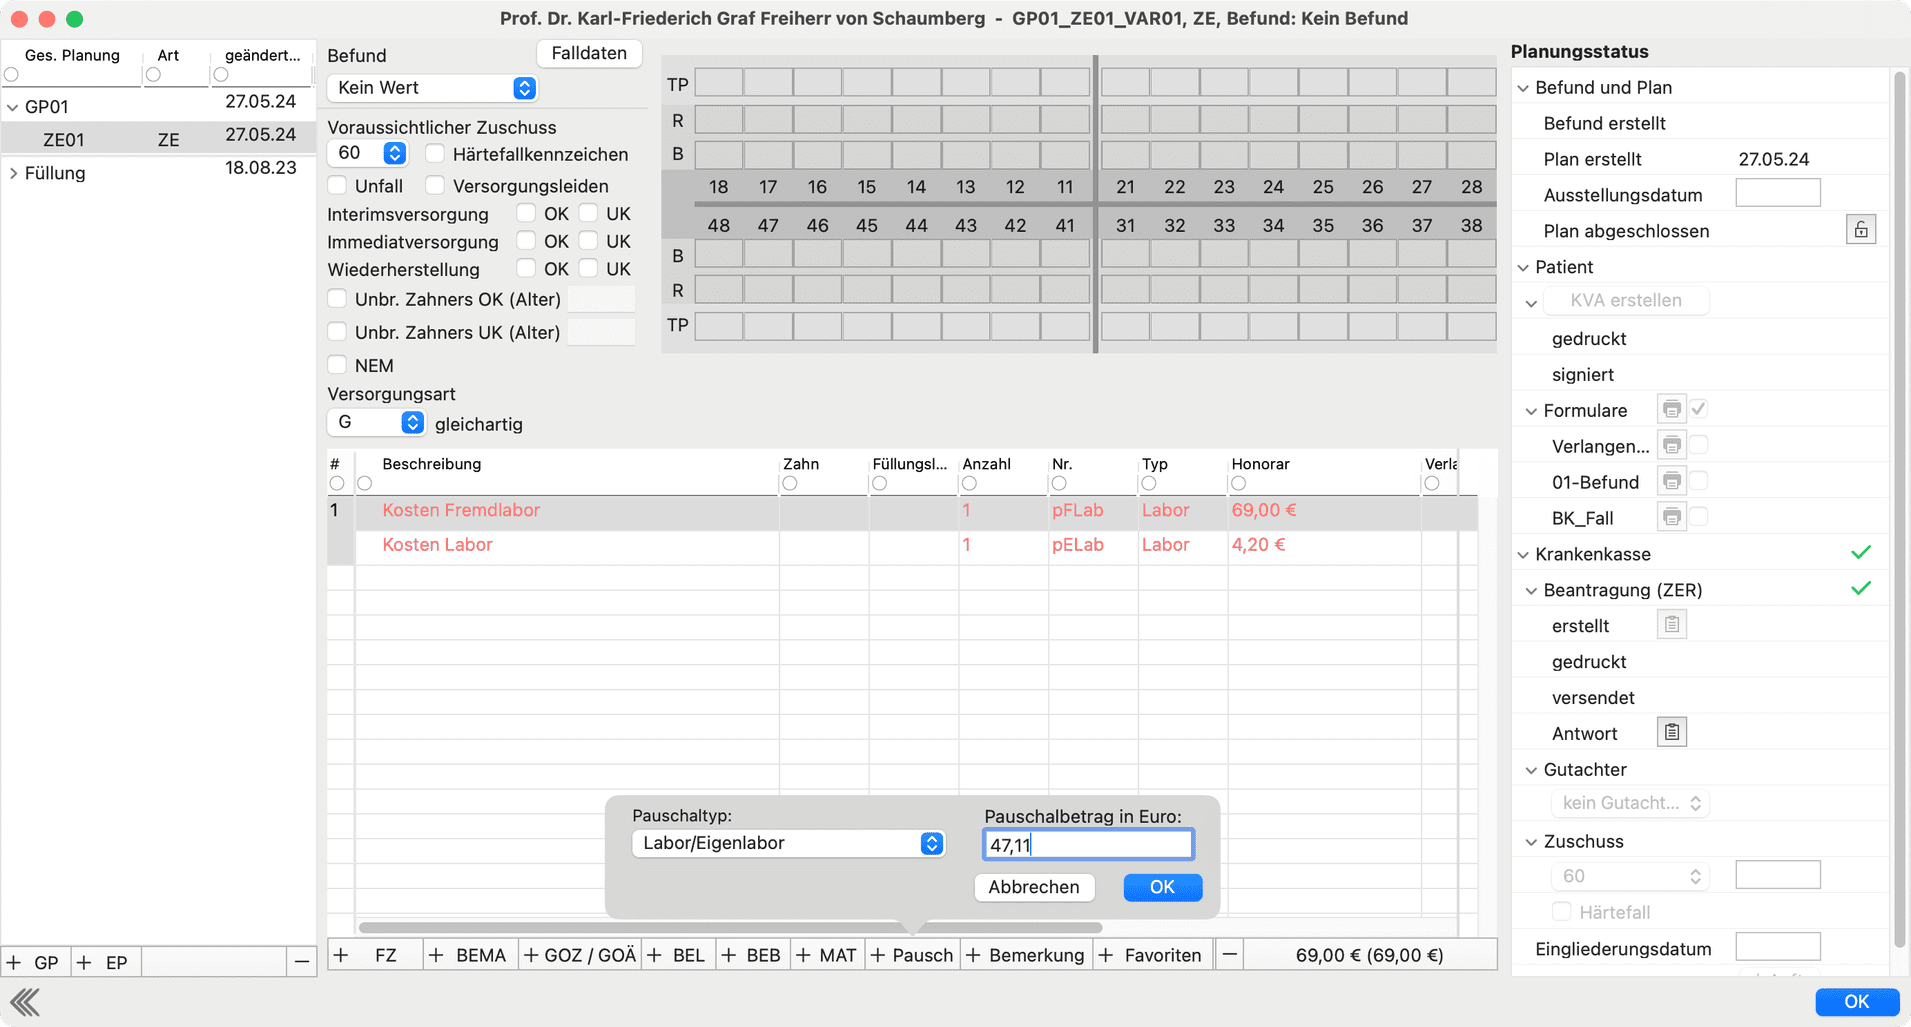Click the Eingliederungsdatum date field
Viewport: 1911px width, 1027px height.
(1777, 947)
